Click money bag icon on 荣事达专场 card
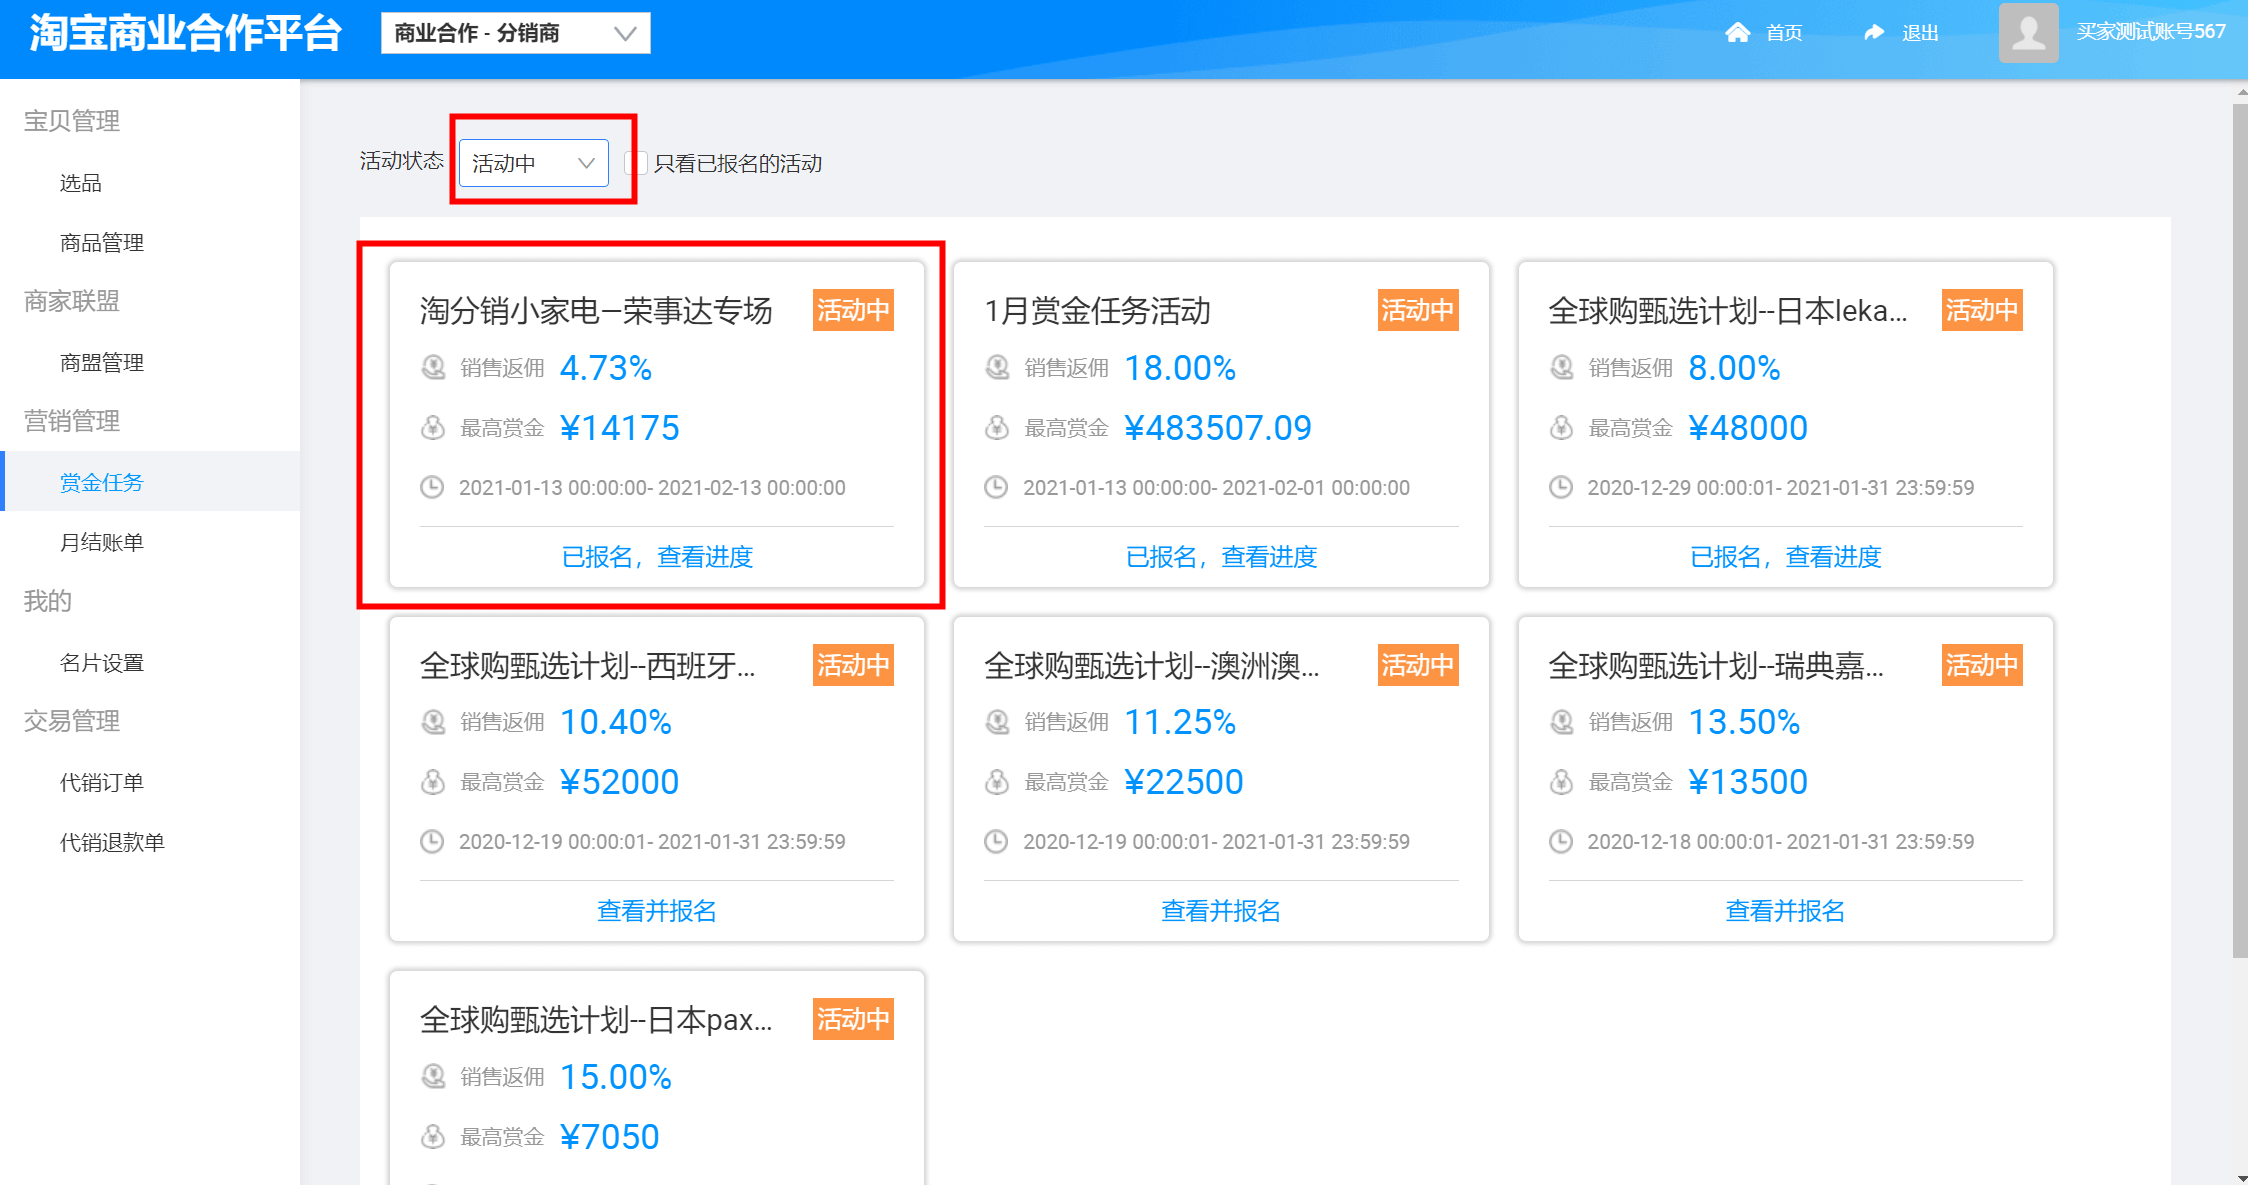2248x1185 pixels. pos(432,428)
